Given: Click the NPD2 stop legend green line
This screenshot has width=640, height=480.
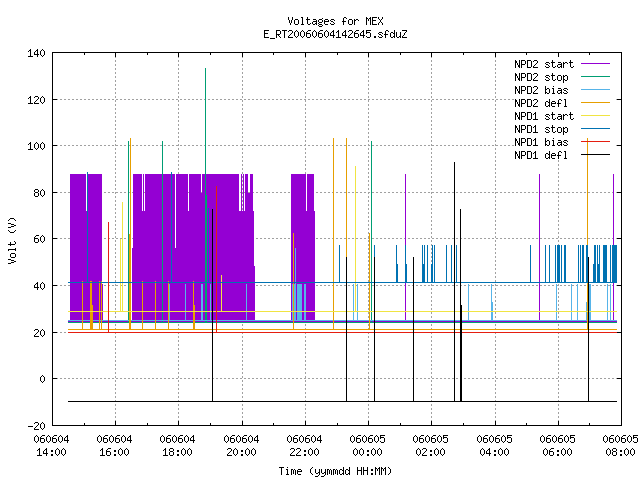Looking at the screenshot, I should click(595, 77).
